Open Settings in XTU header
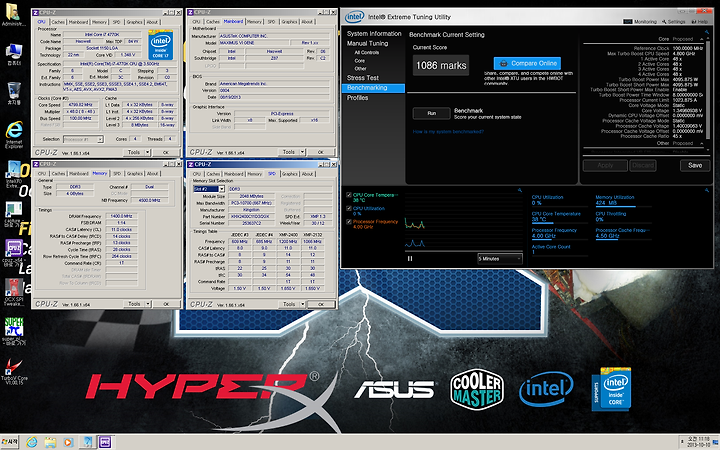Screen dimensions: 720x450 [673, 21]
